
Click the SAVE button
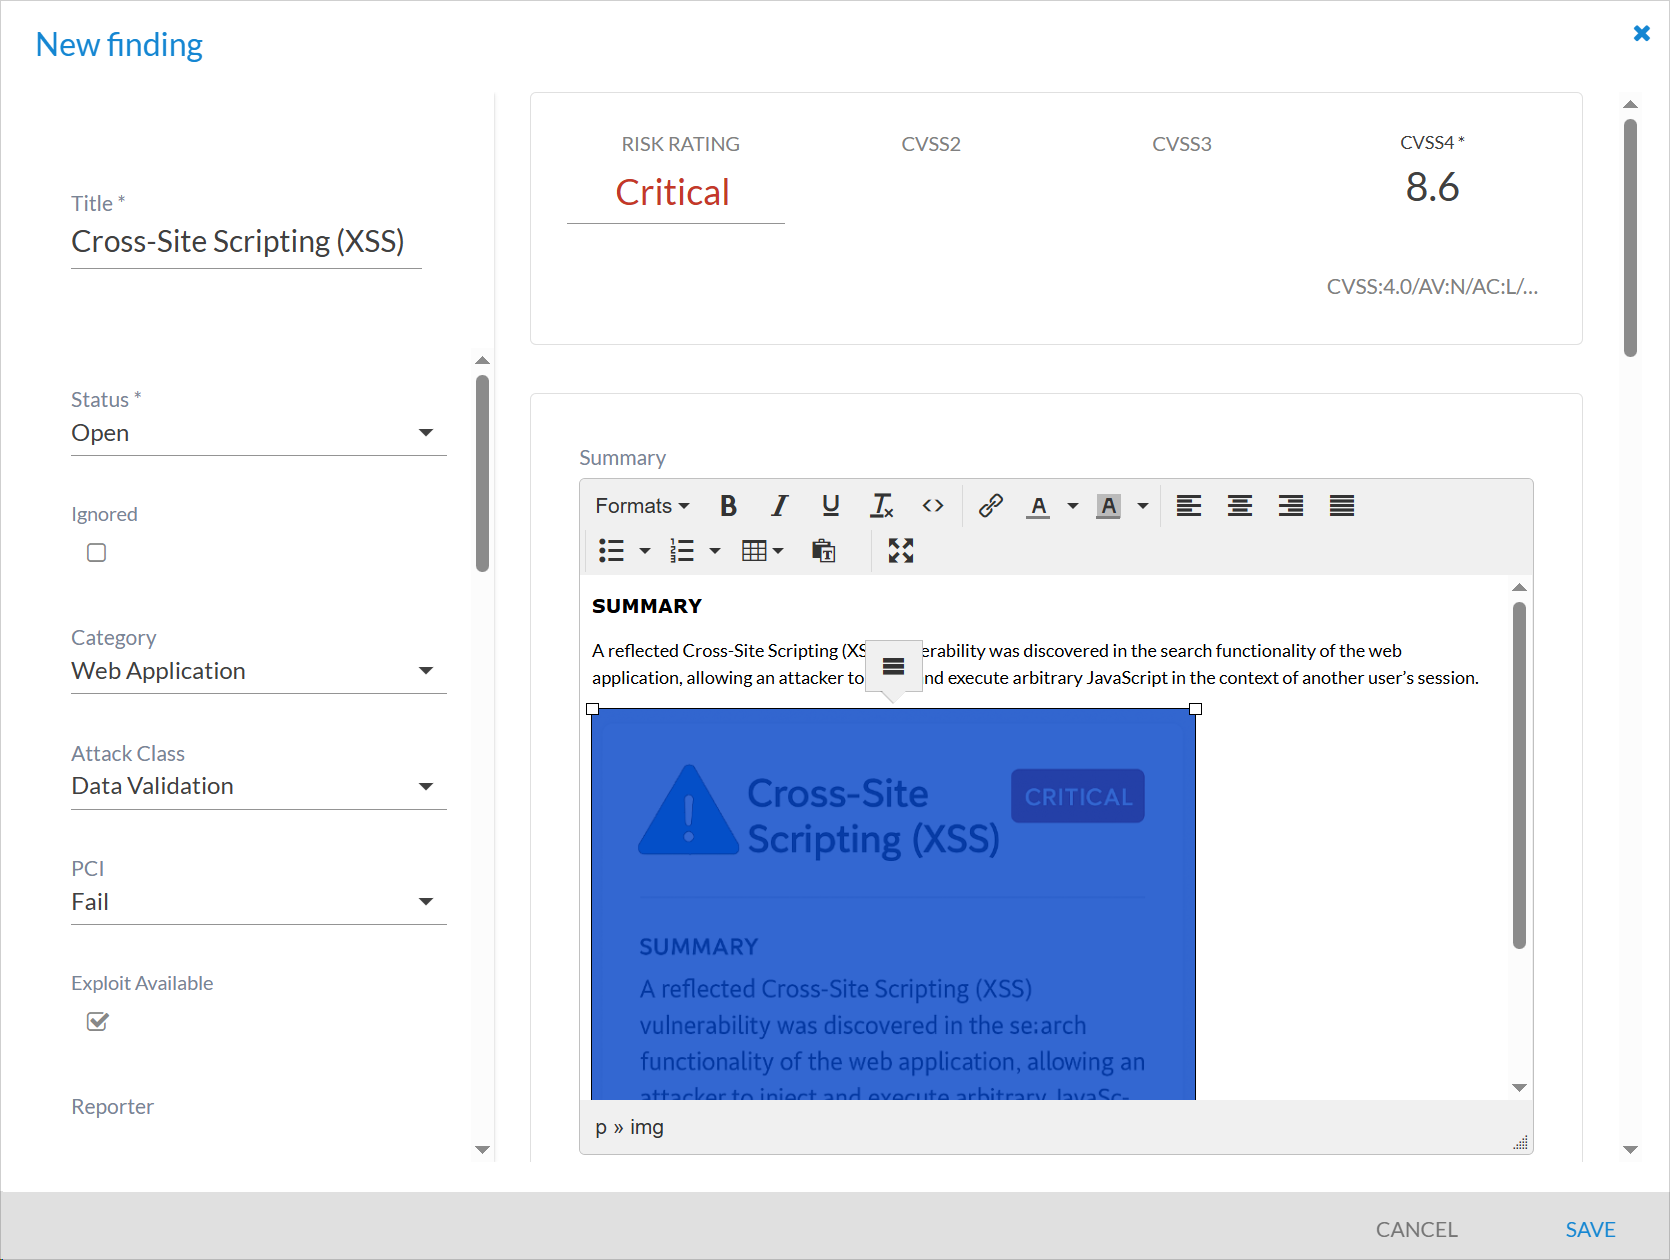point(1590,1229)
